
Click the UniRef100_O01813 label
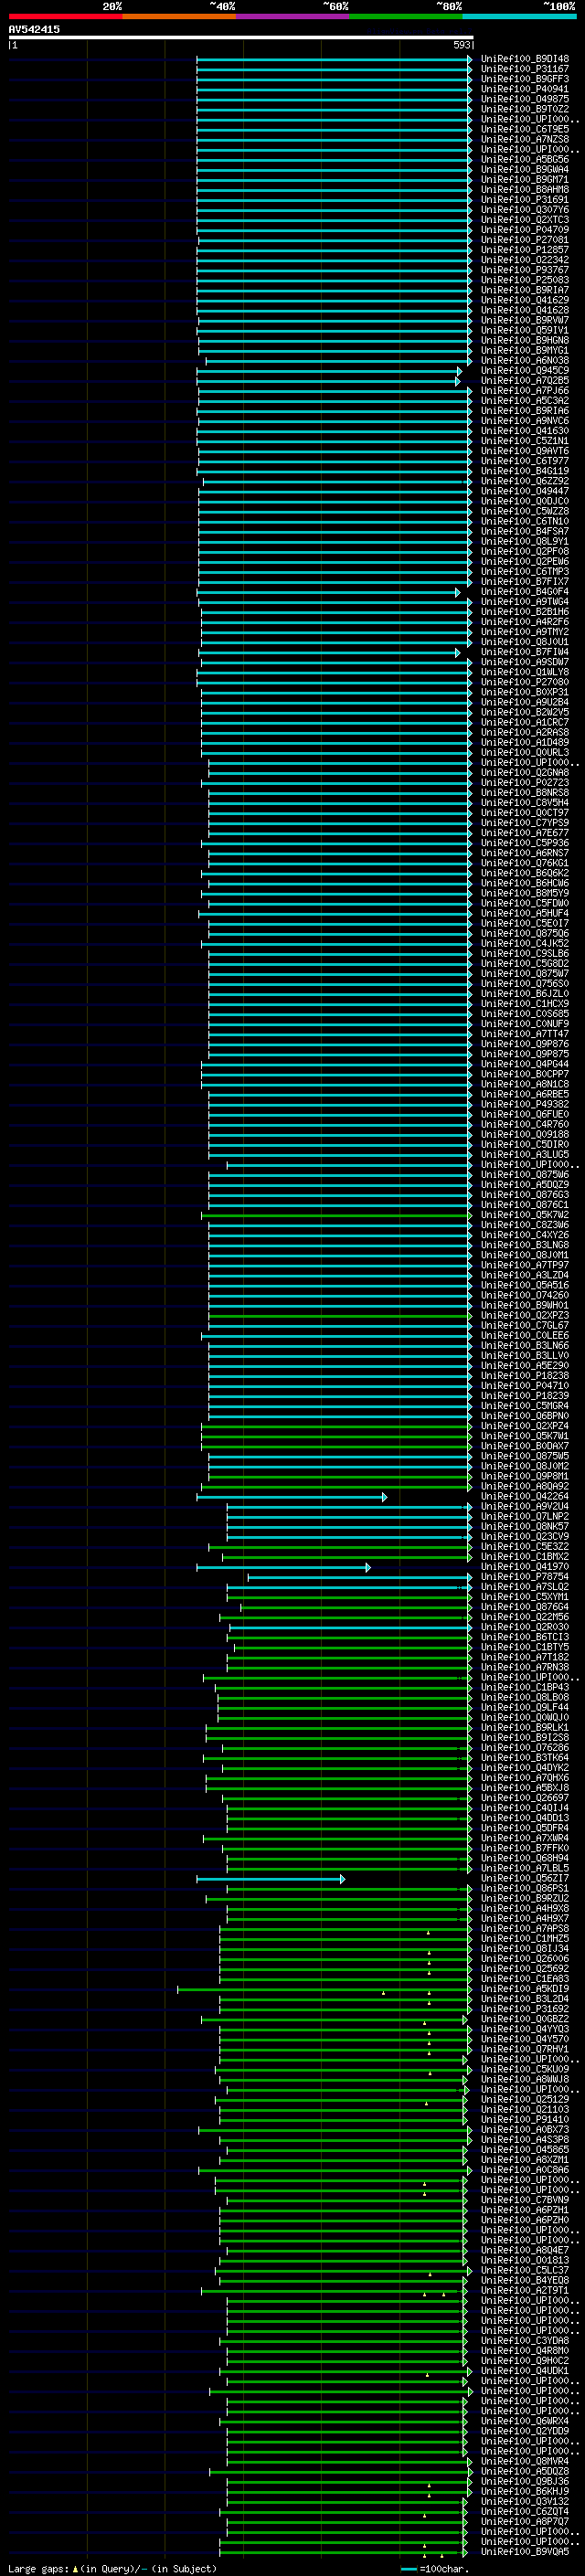pos(525,2261)
